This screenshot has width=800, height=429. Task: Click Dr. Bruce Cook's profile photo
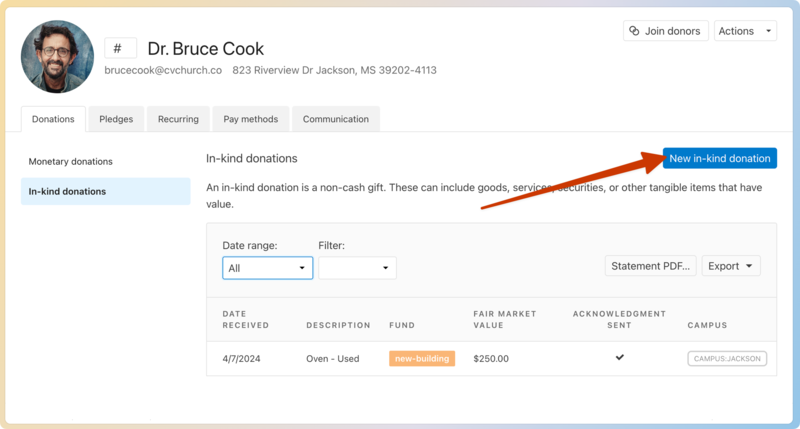tap(57, 57)
